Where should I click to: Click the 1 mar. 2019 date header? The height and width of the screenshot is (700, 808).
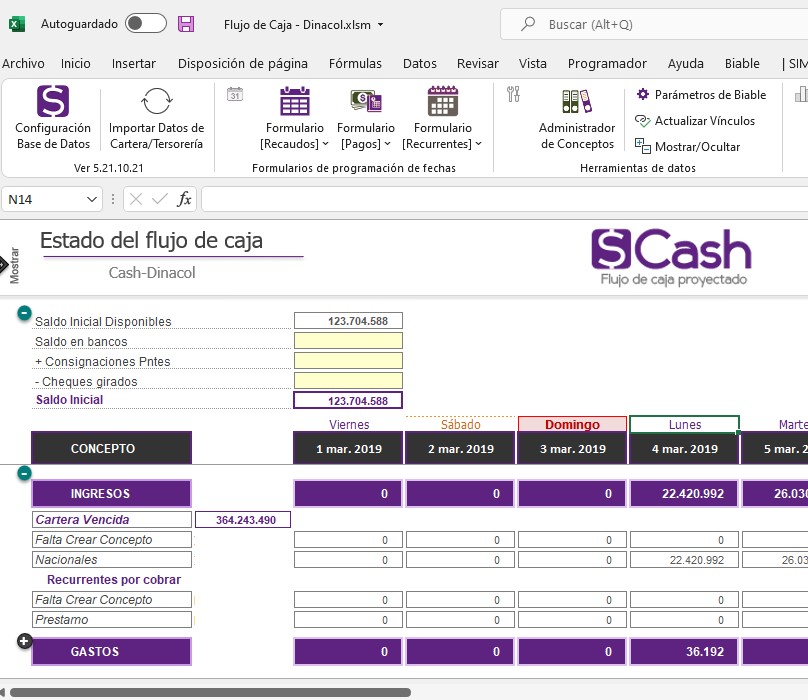tap(348, 448)
